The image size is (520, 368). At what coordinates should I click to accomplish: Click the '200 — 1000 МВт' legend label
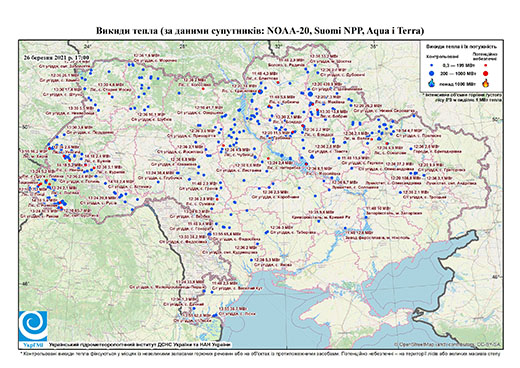[x=459, y=74]
